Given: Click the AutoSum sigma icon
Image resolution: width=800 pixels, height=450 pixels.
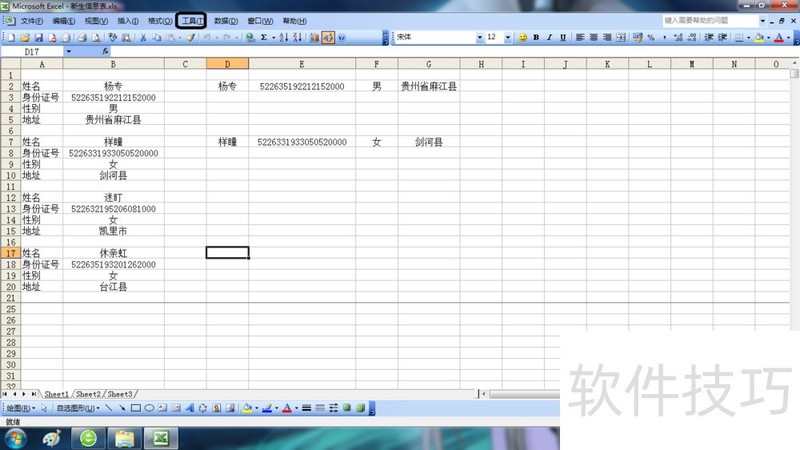Looking at the screenshot, I should [x=264, y=37].
